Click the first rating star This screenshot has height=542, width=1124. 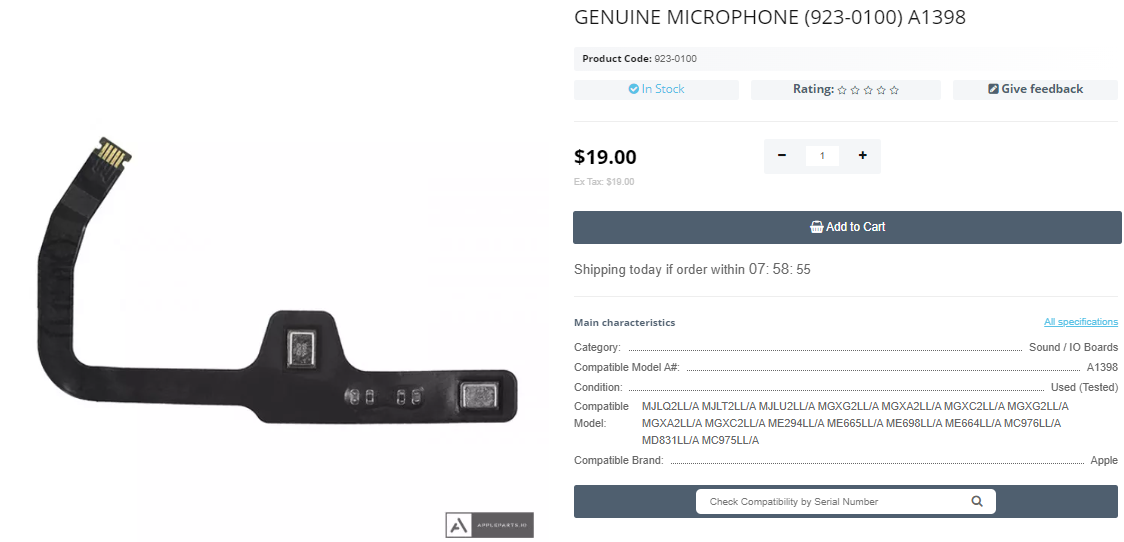(x=842, y=90)
